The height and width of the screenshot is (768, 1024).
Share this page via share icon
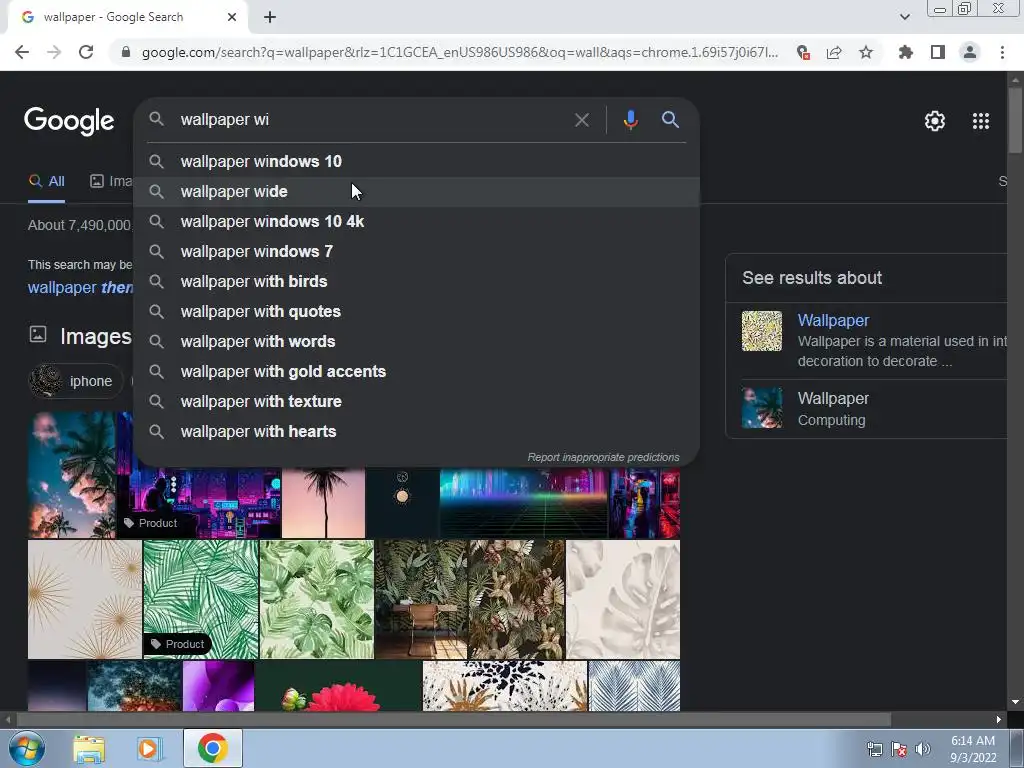pos(834,52)
